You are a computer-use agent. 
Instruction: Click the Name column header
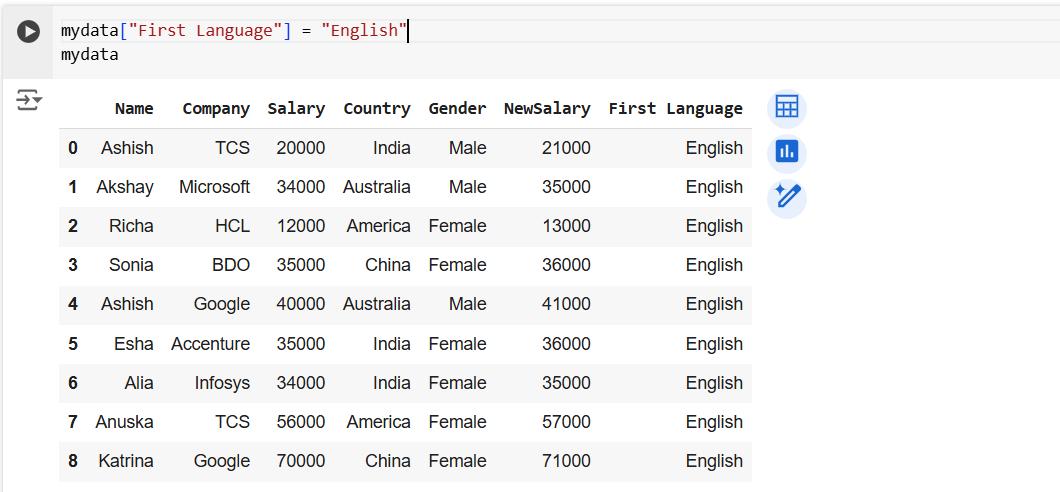click(x=134, y=108)
